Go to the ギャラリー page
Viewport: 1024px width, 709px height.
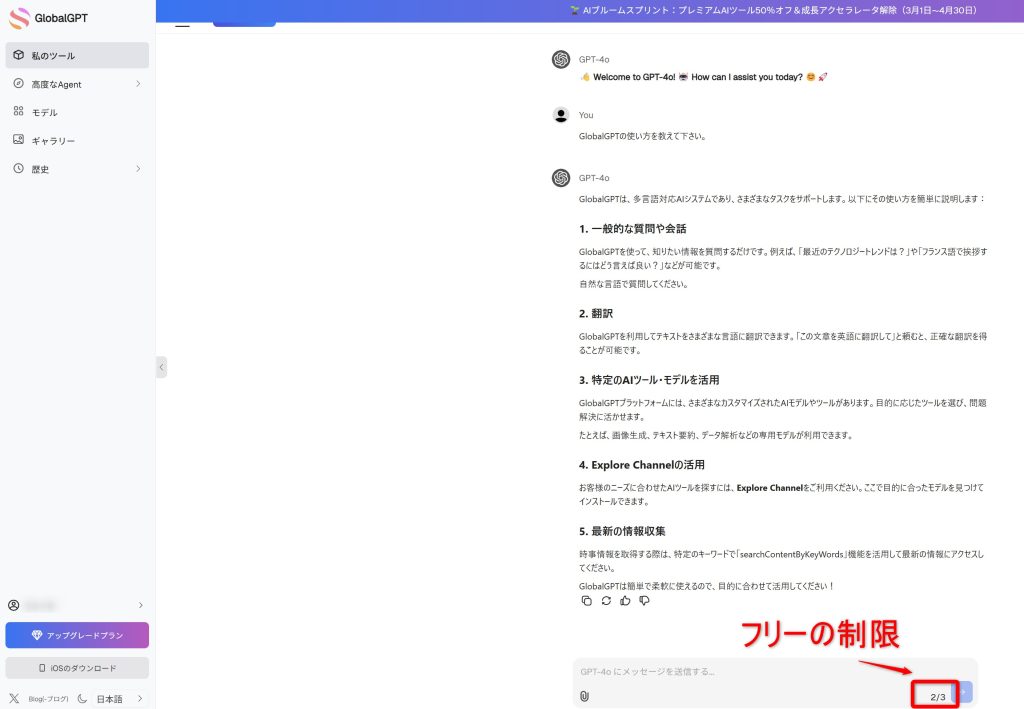tap(52, 141)
